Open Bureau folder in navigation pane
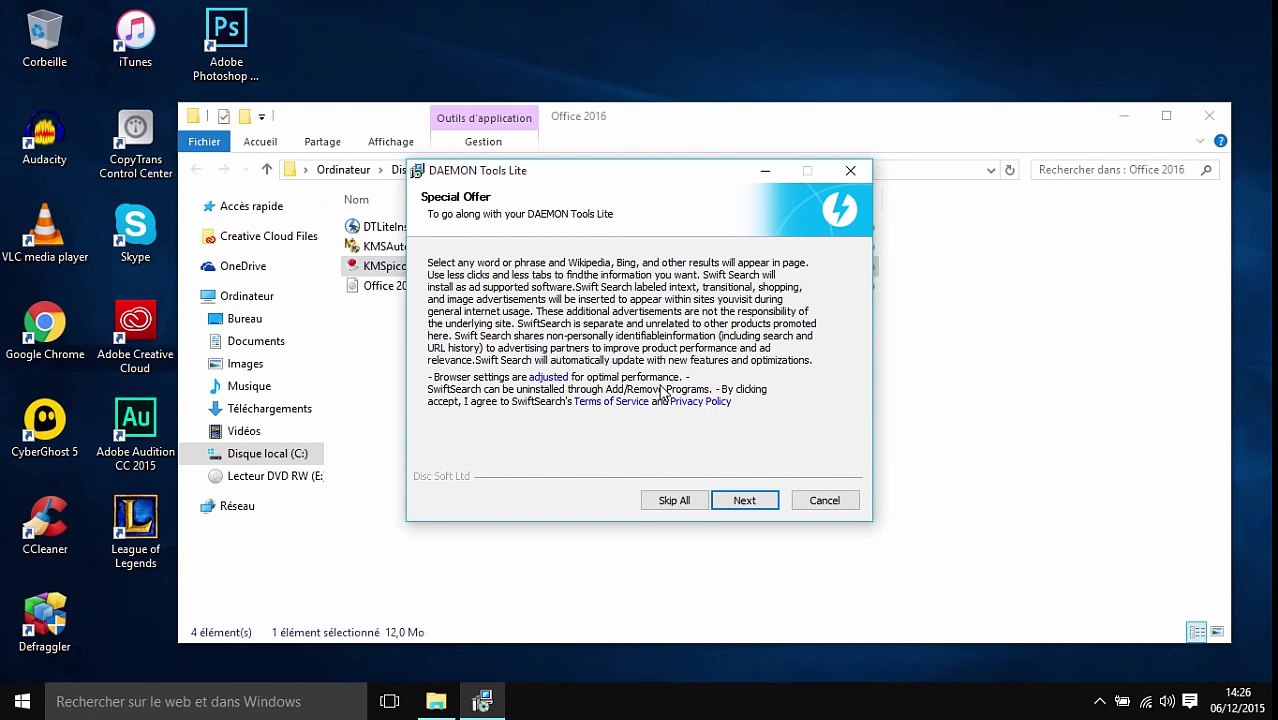The image size is (1278, 720). pos(244,319)
